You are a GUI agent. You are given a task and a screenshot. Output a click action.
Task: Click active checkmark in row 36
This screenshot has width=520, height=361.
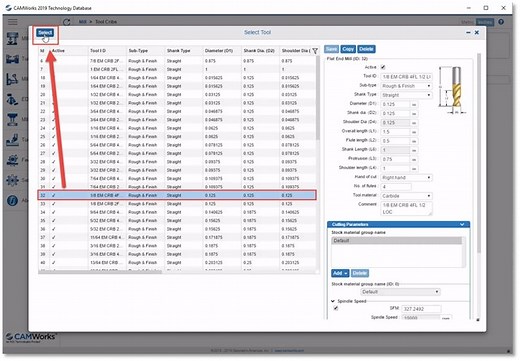pos(54,229)
